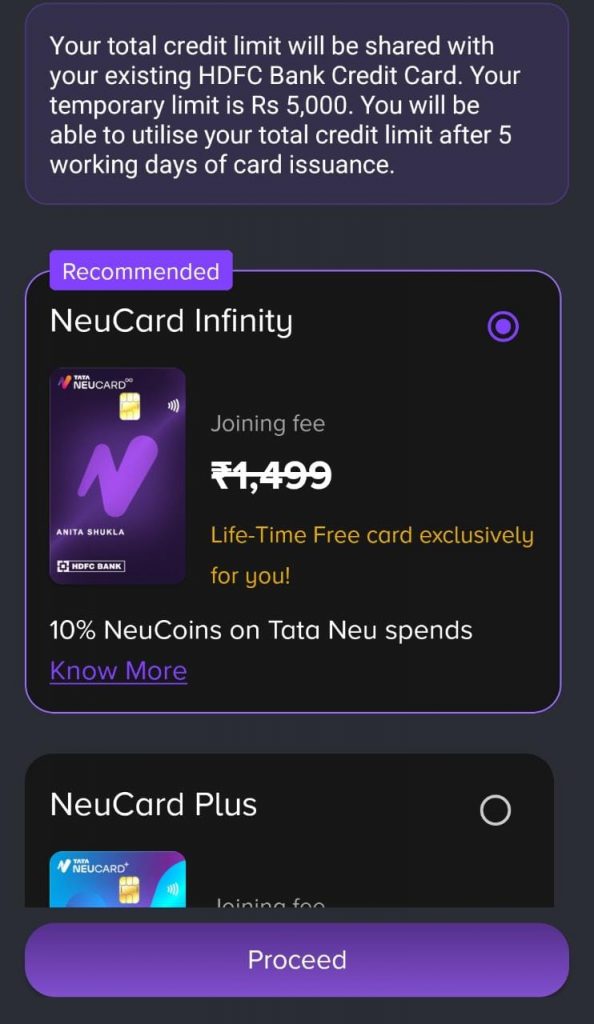Tap the credit limit information notice
The image size is (594, 1024).
tap(297, 104)
